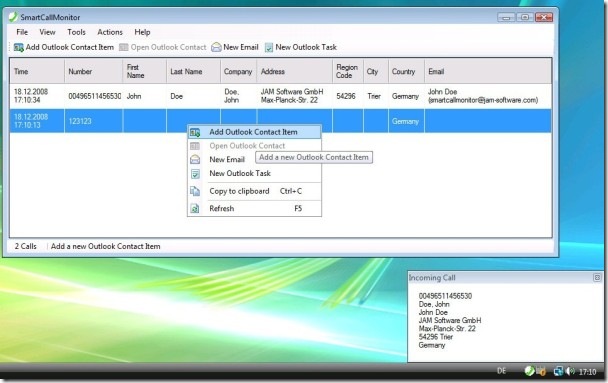Screen dimensions: 608x383
Task: Sort by the Time column header
Action: click(37, 71)
